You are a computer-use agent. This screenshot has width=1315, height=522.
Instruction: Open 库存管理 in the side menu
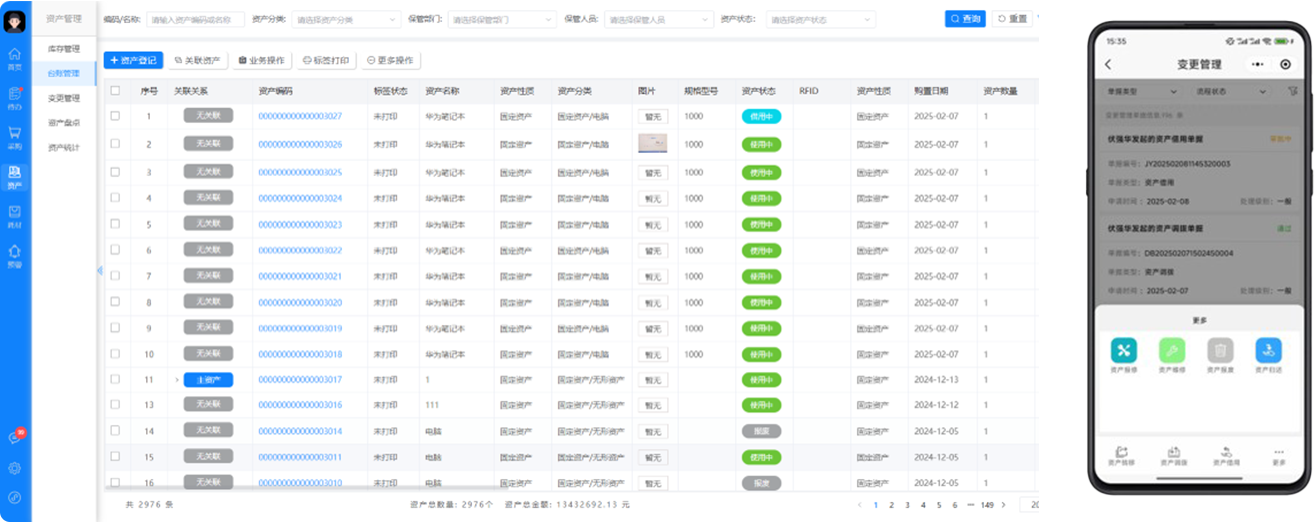(x=64, y=48)
